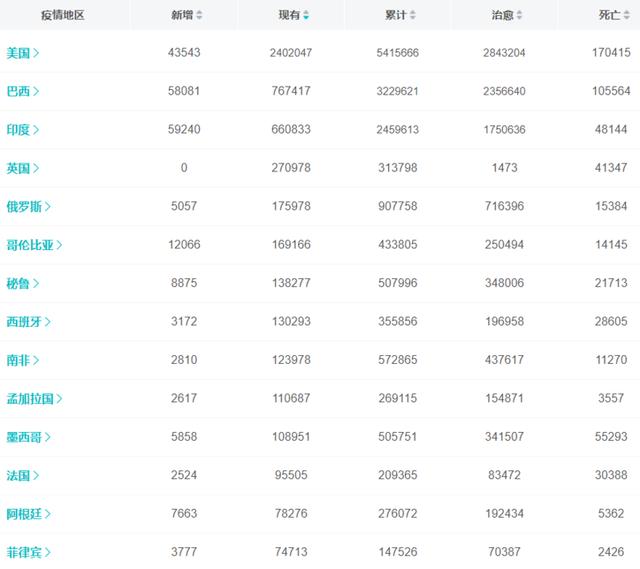
Task: Select Philippines existing value 74713
Action: (x=291, y=552)
